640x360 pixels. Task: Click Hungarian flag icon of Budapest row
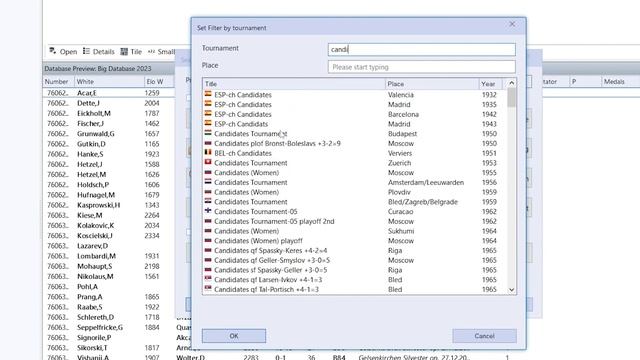(x=208, y=133)
